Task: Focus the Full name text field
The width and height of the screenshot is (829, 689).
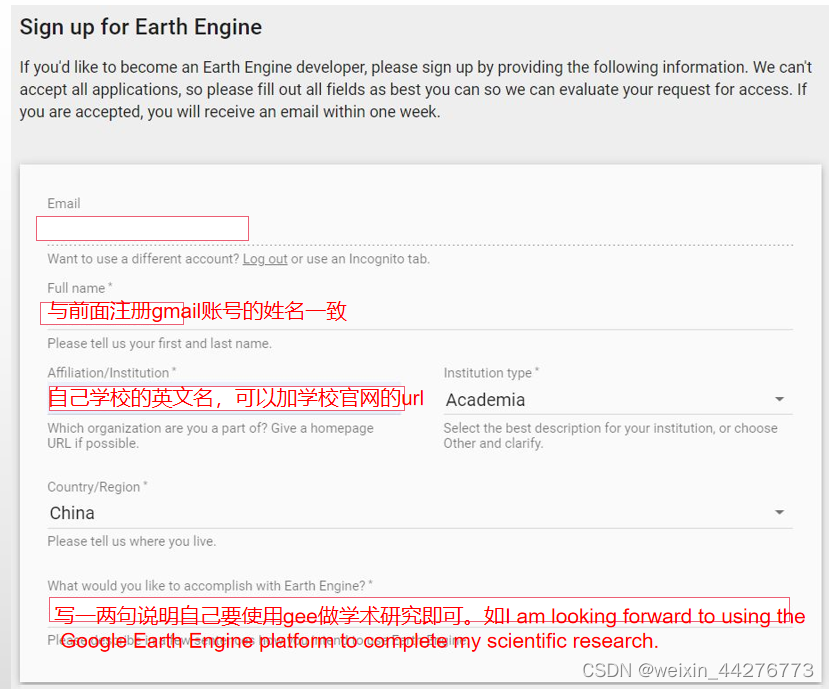Action: tap(420, 313)
